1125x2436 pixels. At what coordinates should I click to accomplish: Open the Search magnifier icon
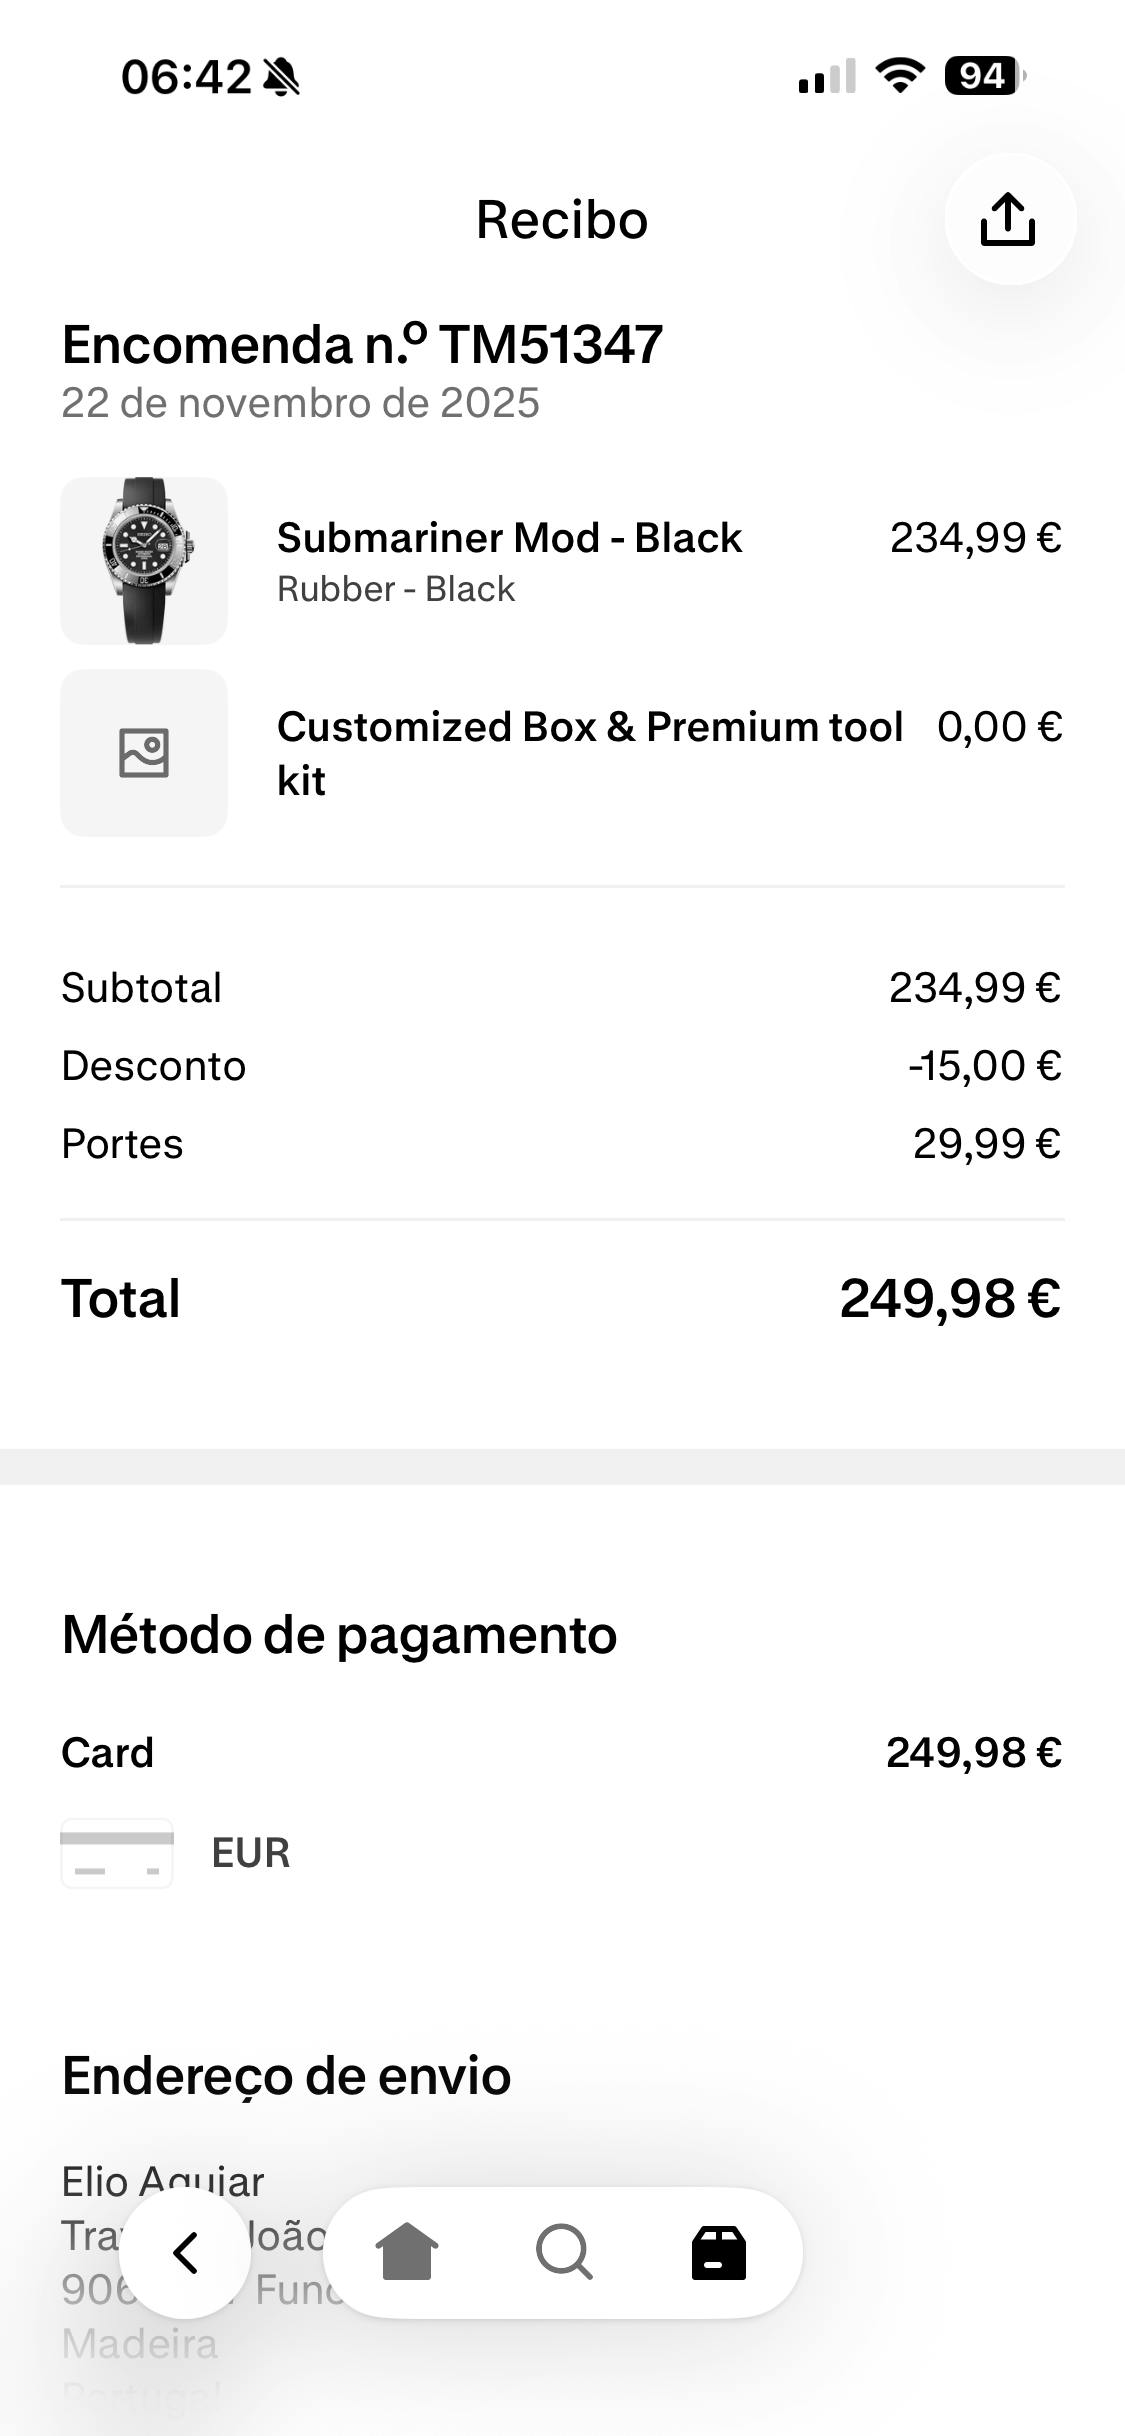pyautogui.click(x=564, y=2253)
